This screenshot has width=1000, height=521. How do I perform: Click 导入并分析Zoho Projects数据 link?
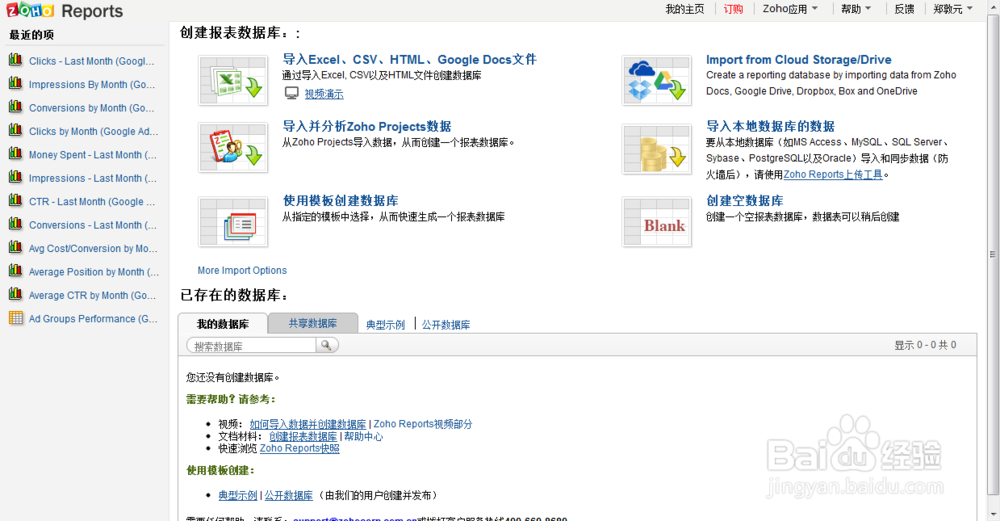click(x=367, y=126)
